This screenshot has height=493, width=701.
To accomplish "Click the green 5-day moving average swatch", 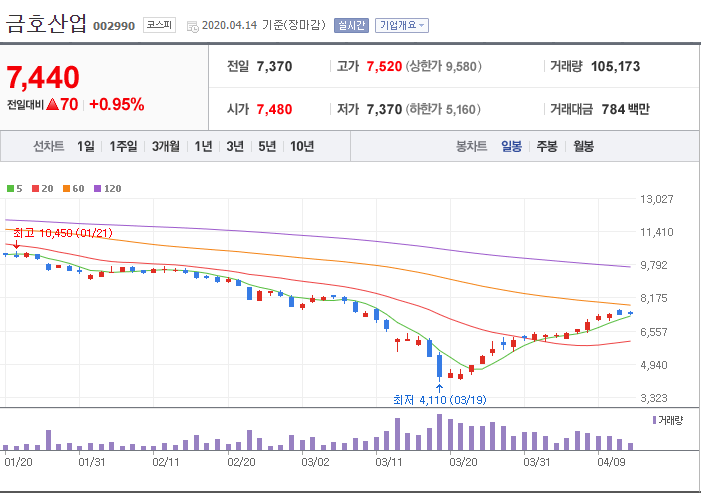I will point(10,189).
